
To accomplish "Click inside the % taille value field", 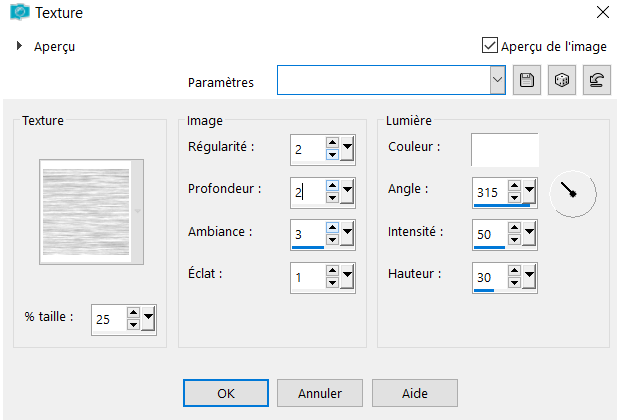I will point(108,319).
